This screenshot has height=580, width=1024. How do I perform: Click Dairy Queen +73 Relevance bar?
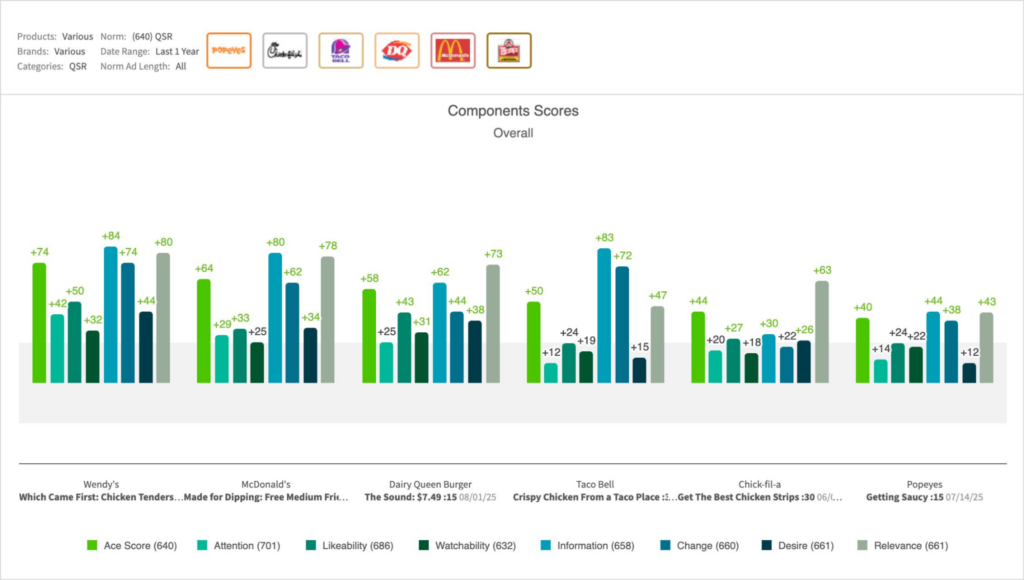click(493, 324)
